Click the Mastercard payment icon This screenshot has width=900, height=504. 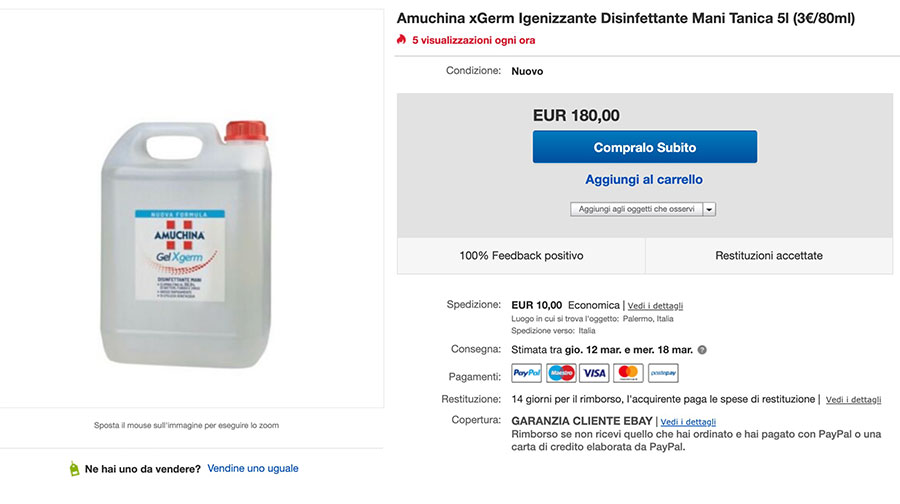[628, 373]
